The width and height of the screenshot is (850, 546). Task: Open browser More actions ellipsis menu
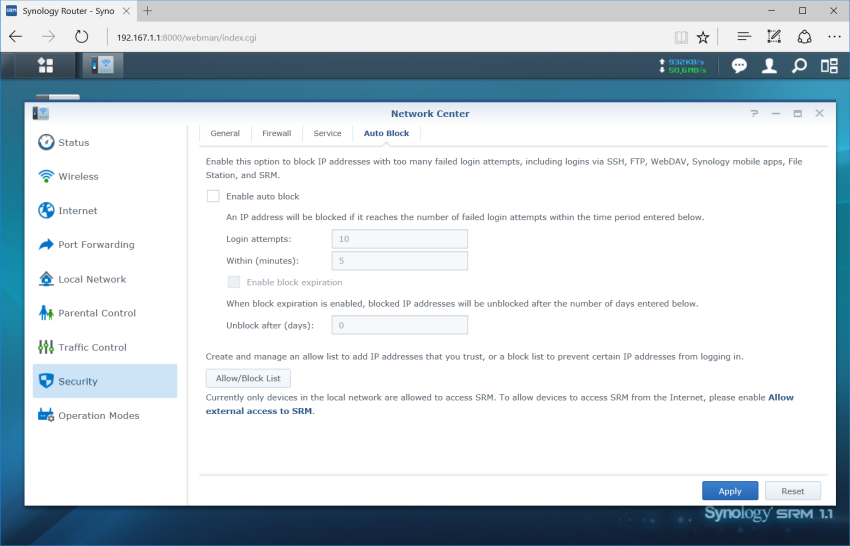point(834,36)
